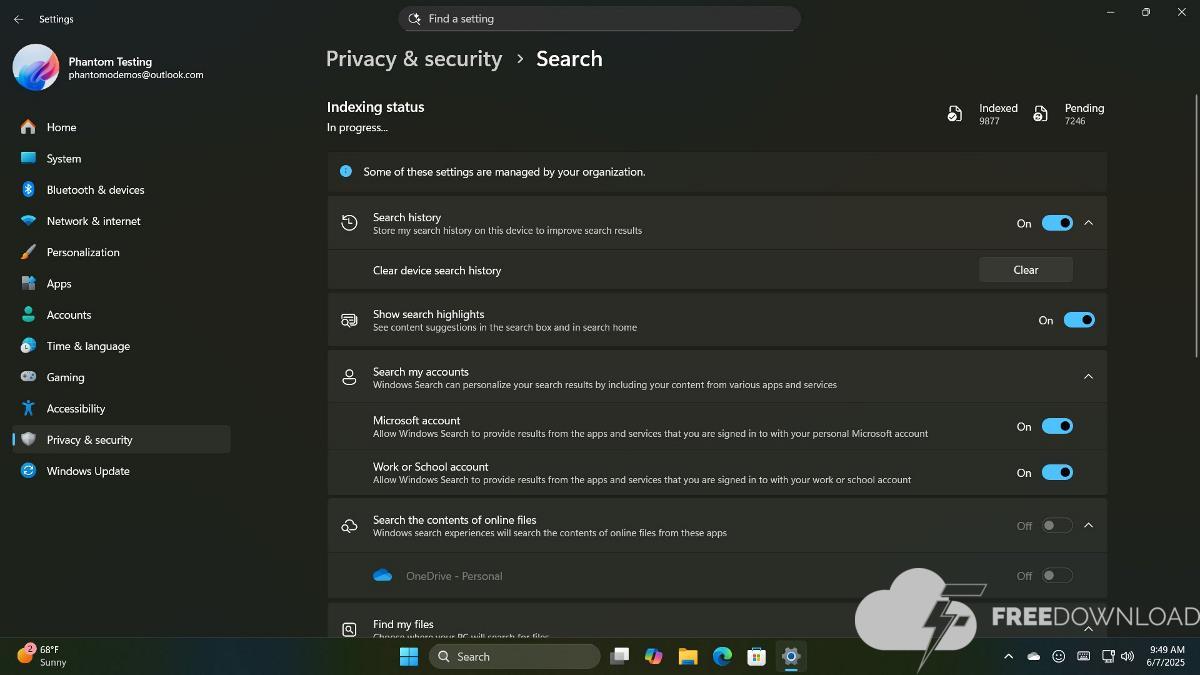Screen dimensions: 1200x675
Task: Open Microsoft Edge from the taskbar
Action: tap(722, 656)
